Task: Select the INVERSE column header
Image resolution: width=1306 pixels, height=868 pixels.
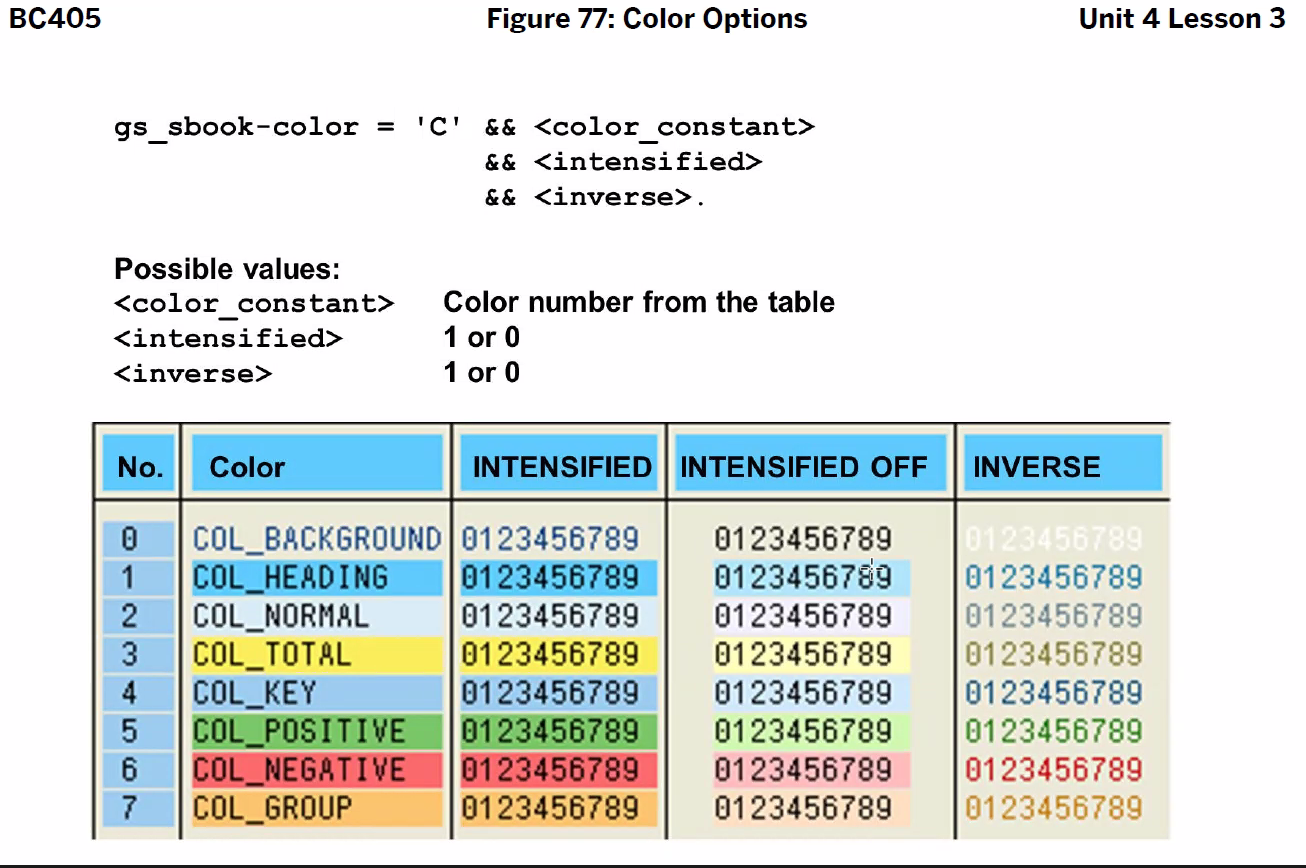Action: coord(1035,465)
